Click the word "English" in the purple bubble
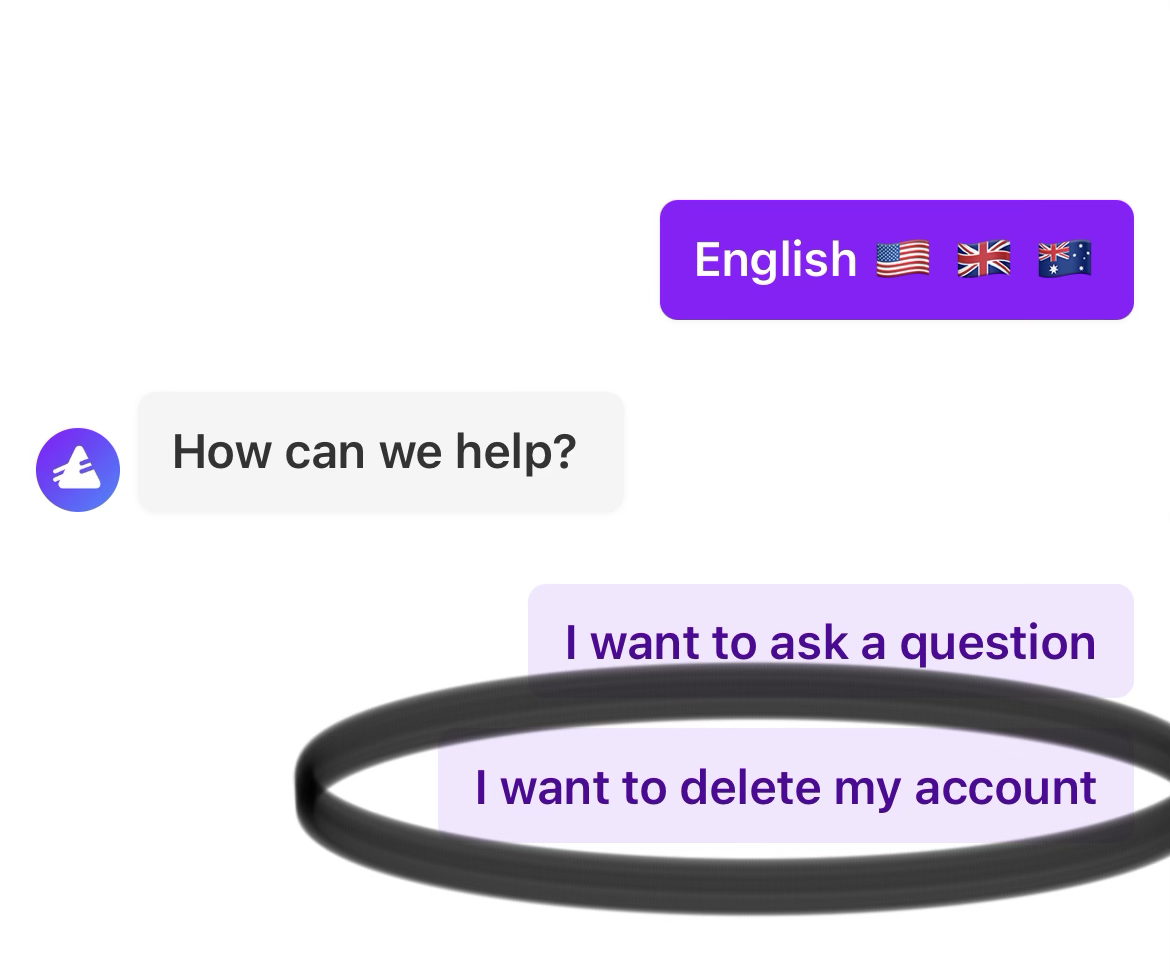Viewport: 1170px width, 976px height. [x=775, y=260]
